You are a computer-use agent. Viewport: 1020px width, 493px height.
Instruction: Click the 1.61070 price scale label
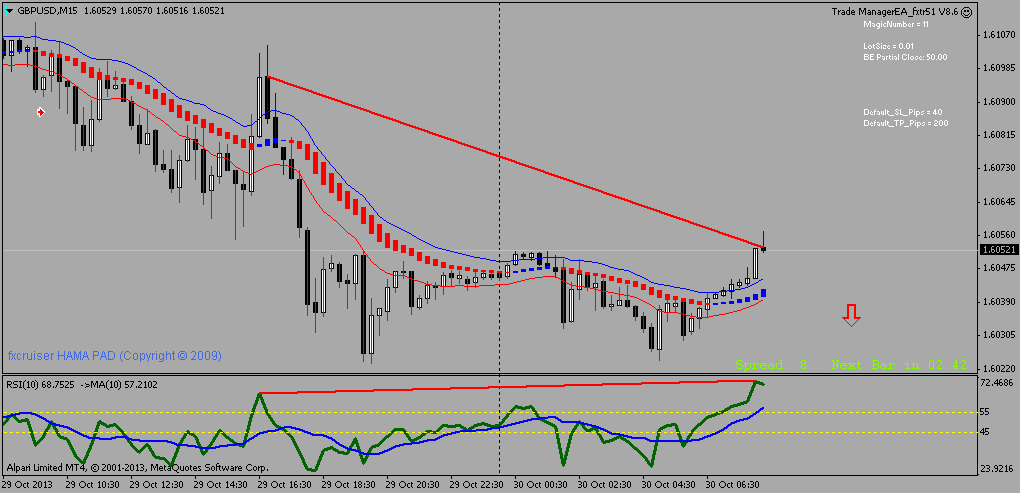tap(997, 35)
